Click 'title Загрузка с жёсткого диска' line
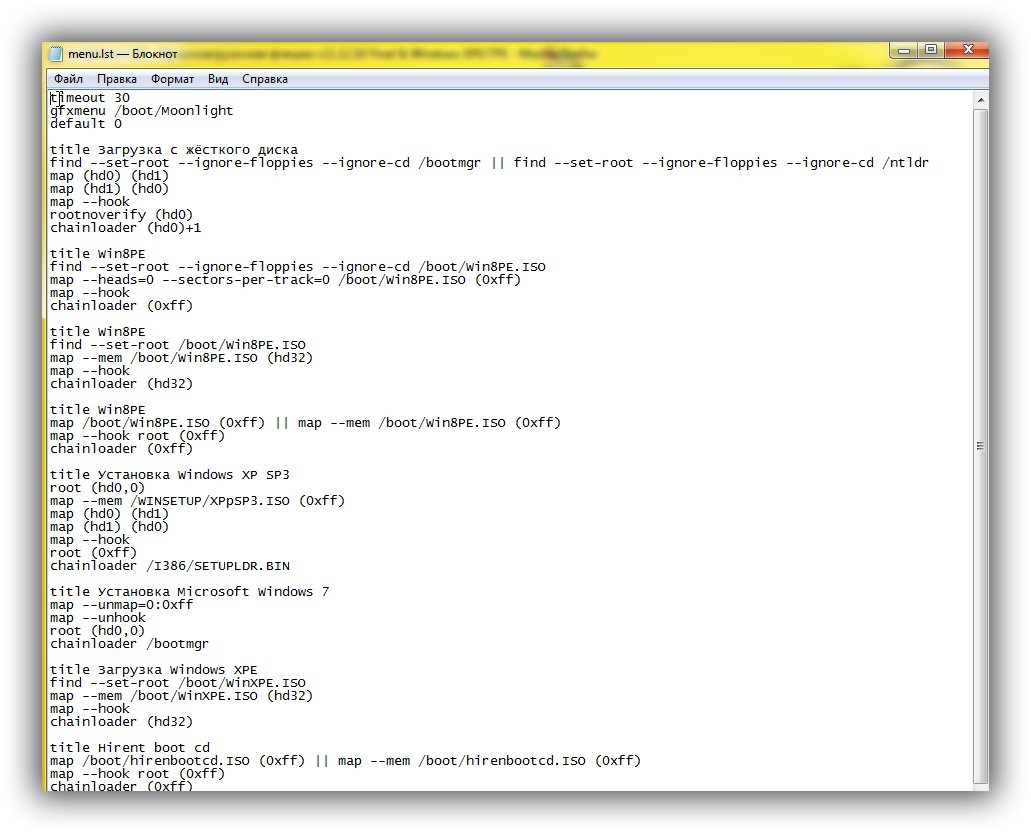The height and width of the screenshot is (833, 1031). coord(174,150)
